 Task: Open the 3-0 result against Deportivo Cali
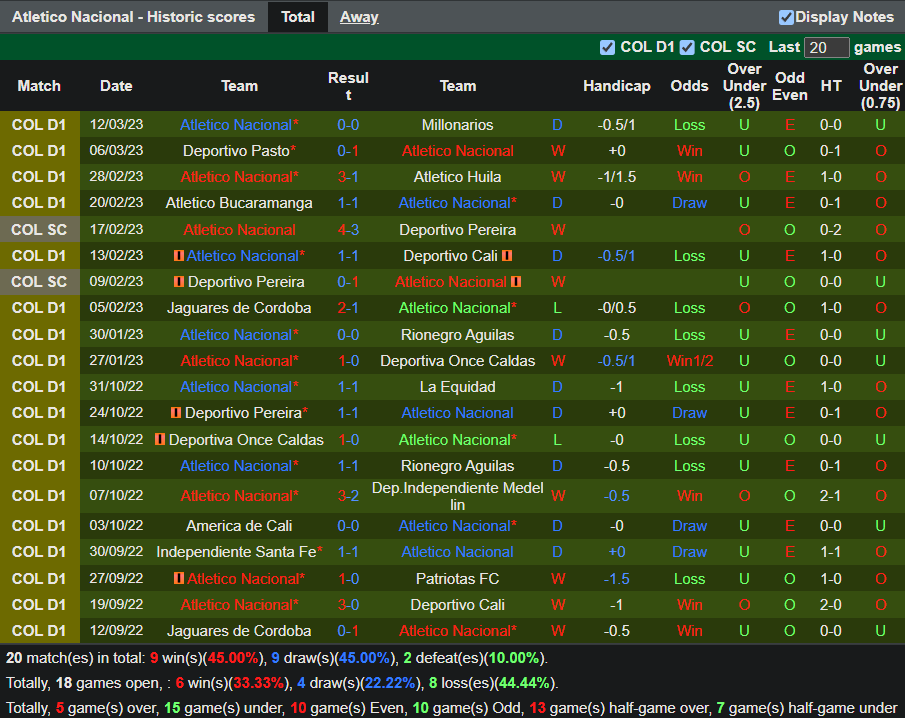click(348, 605)
